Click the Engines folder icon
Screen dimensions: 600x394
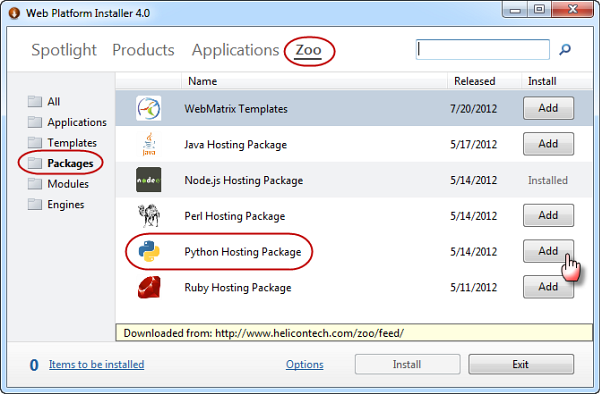pyautogui.click(x=35, y=204)
